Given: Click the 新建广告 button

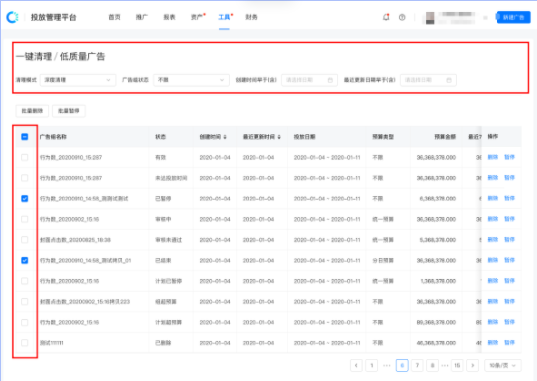Looking at the screenshot, I should pyautogui.click(x=513, y=17).
